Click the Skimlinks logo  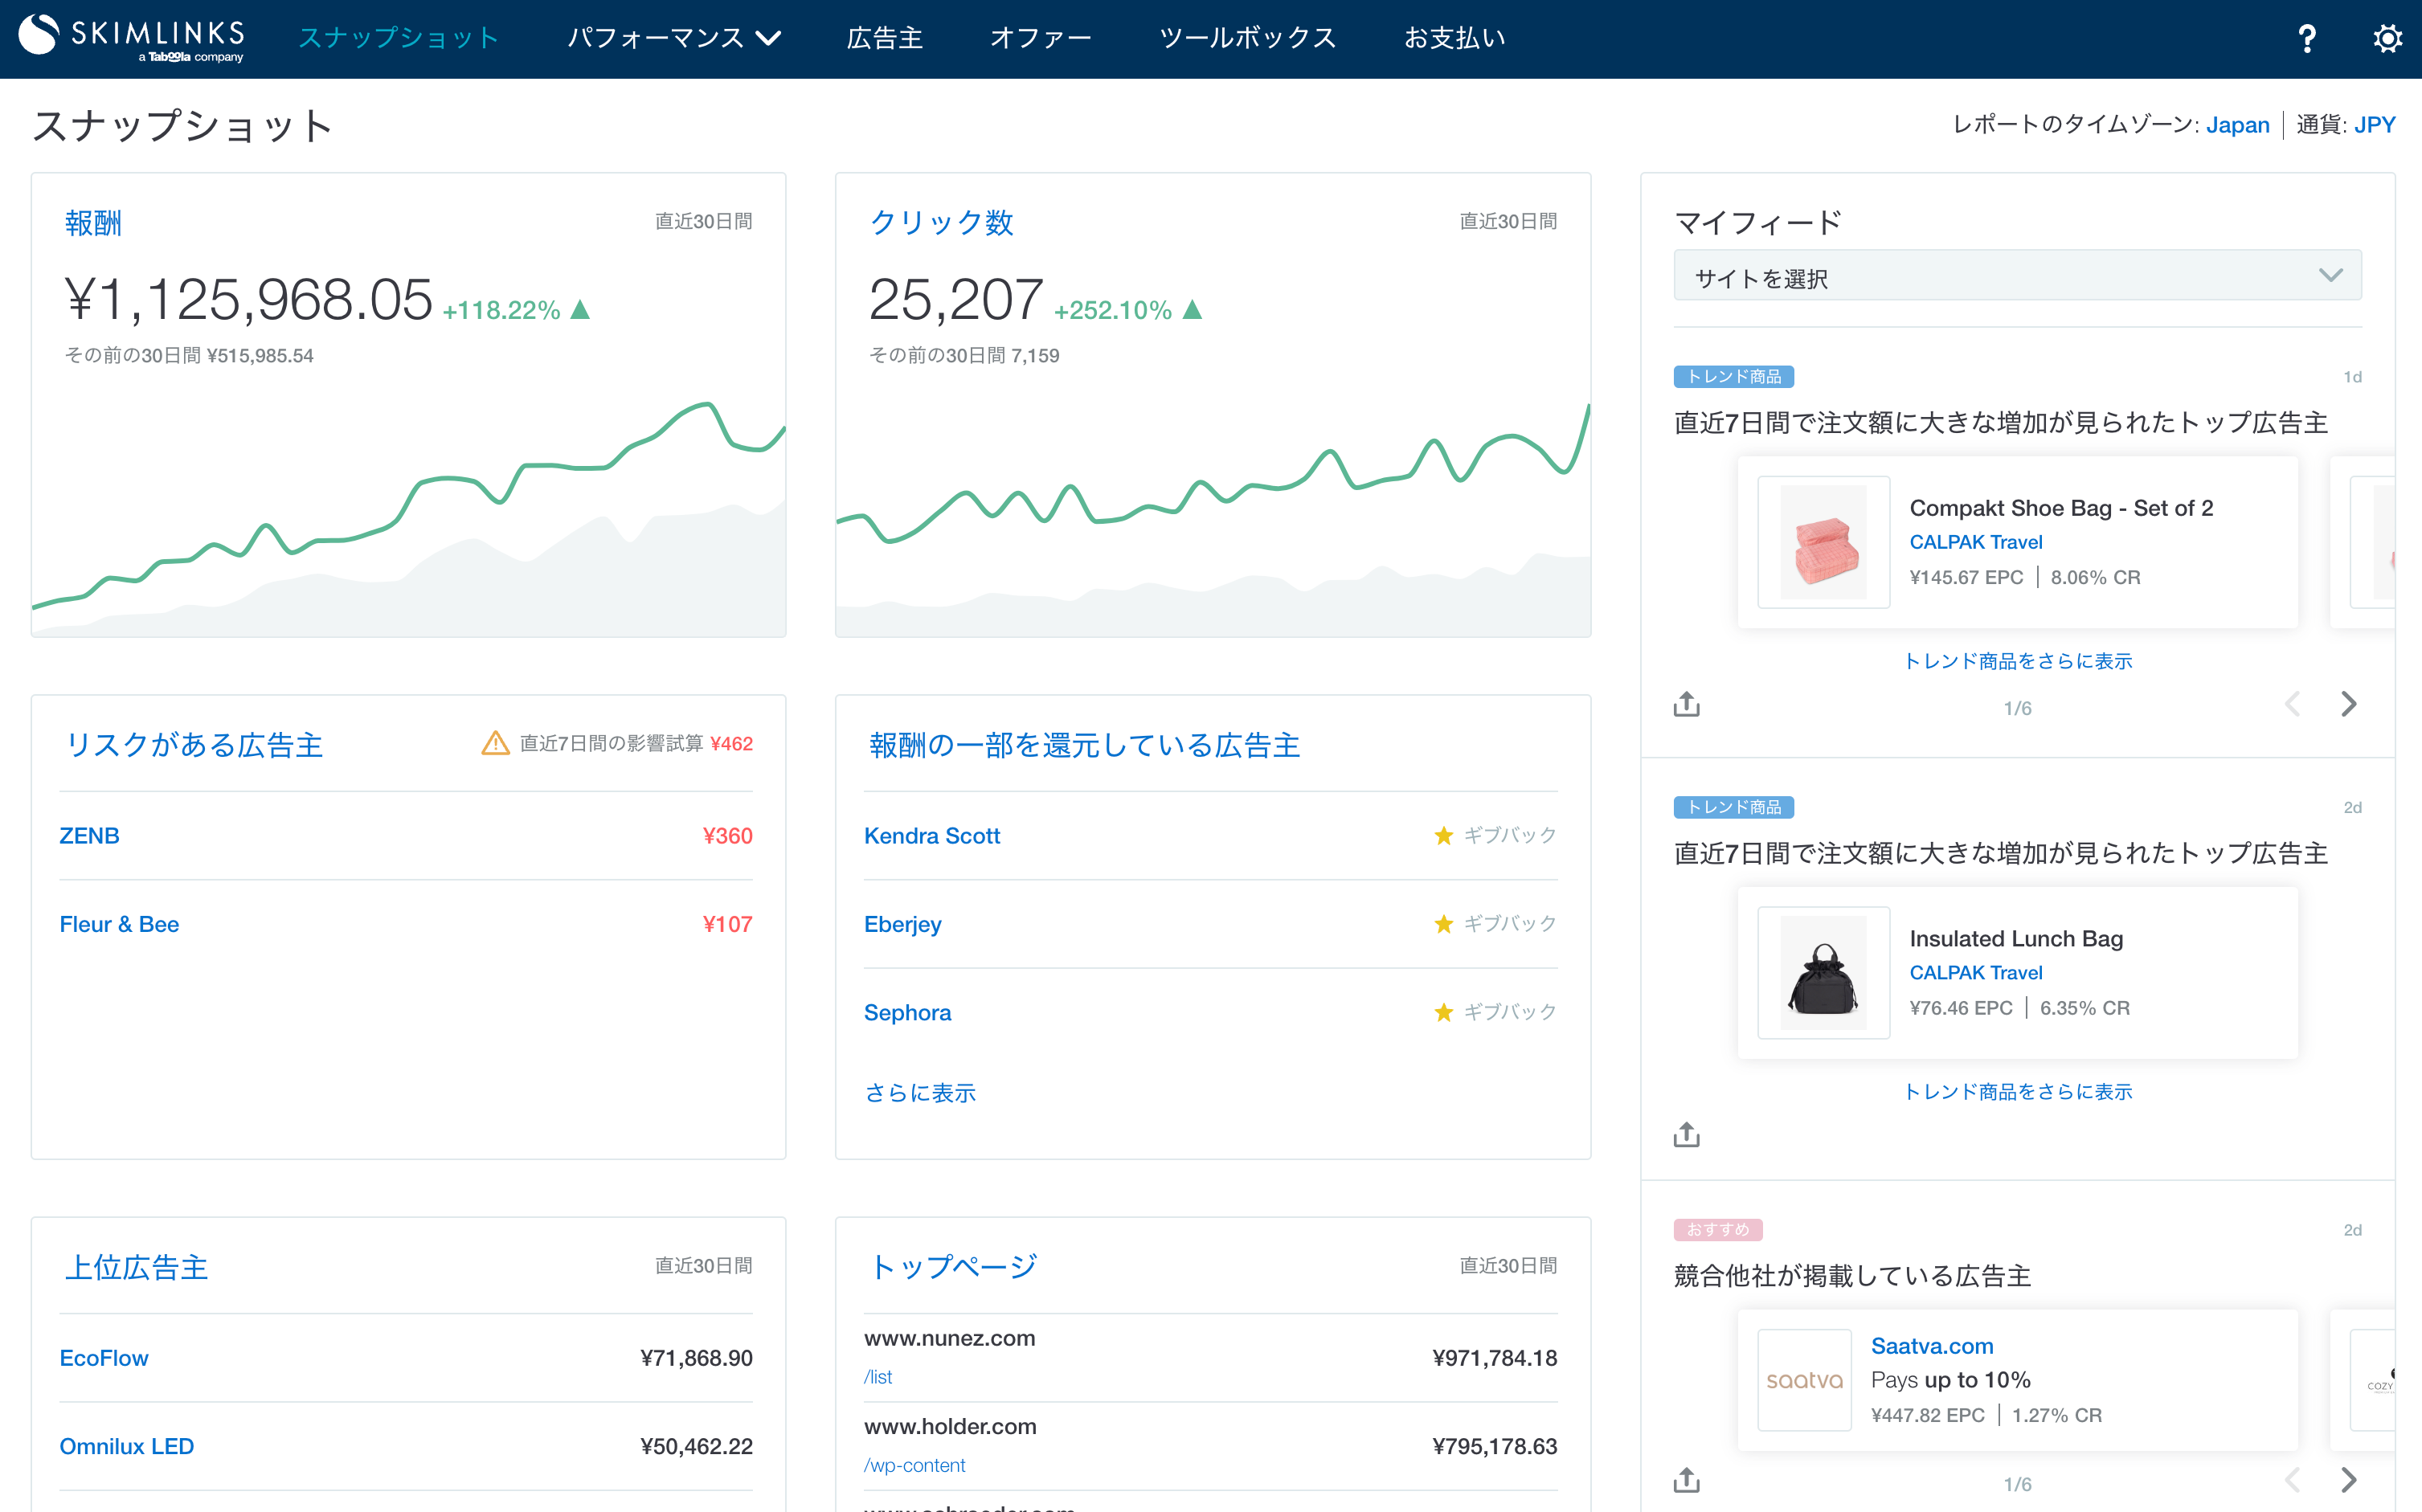[132, 38]
